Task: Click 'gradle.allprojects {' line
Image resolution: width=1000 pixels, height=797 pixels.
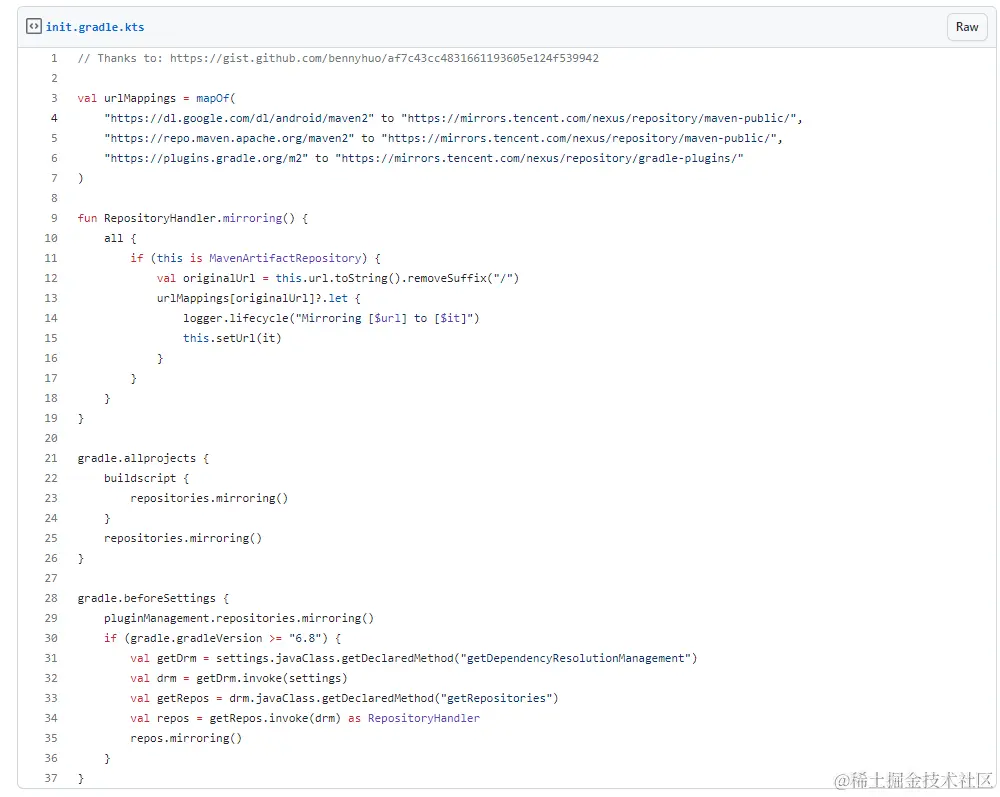Action: [x=143, y=458]
